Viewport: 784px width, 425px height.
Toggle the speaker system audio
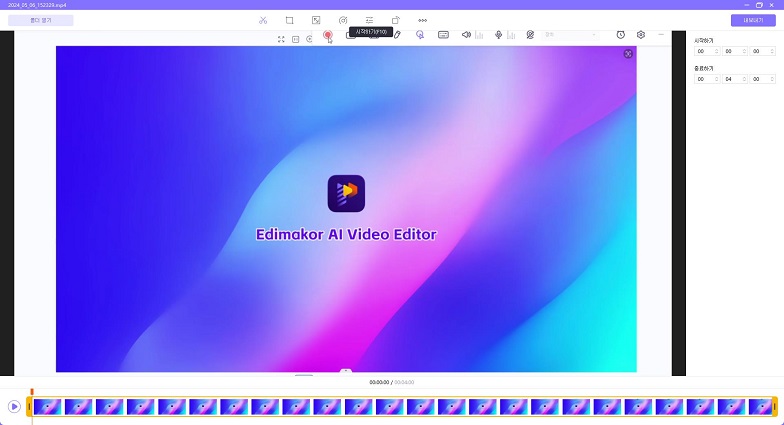(x=466, y=35)
